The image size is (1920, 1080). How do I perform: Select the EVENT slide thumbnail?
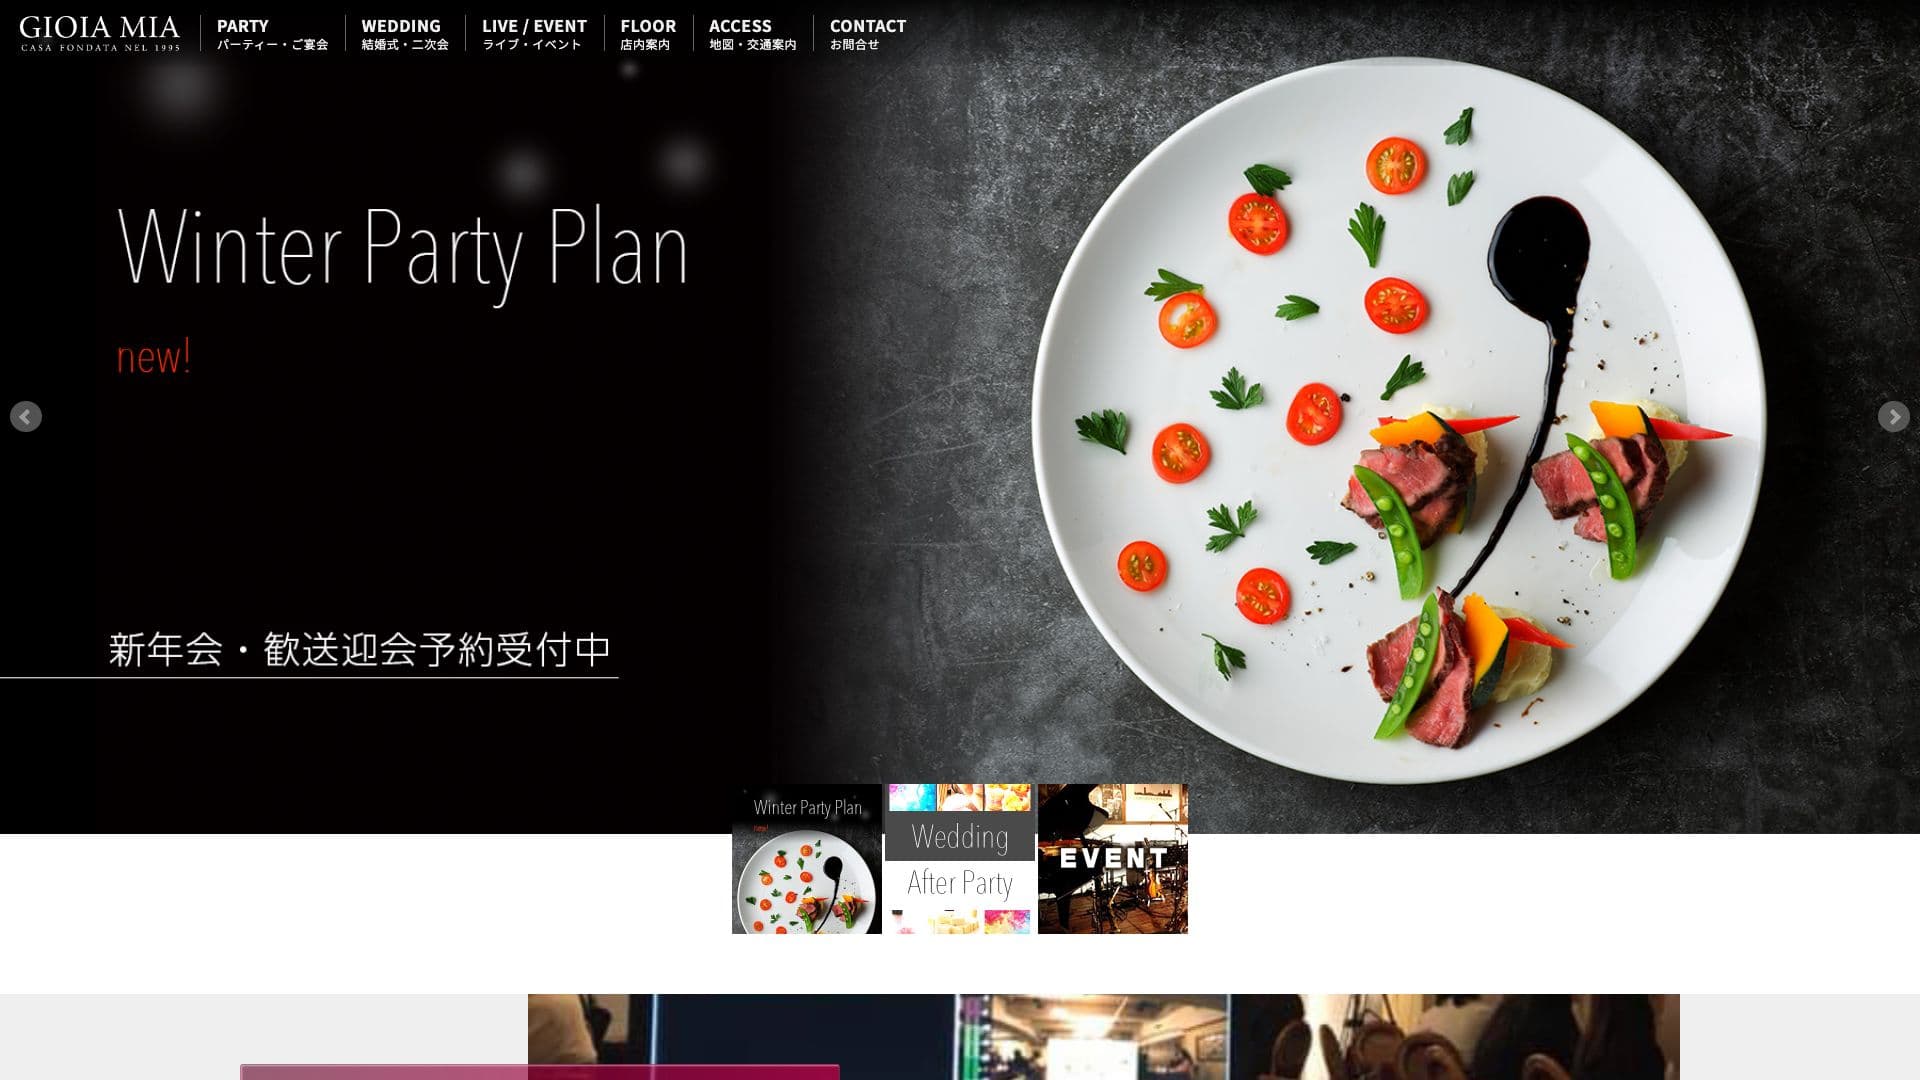1113,859
